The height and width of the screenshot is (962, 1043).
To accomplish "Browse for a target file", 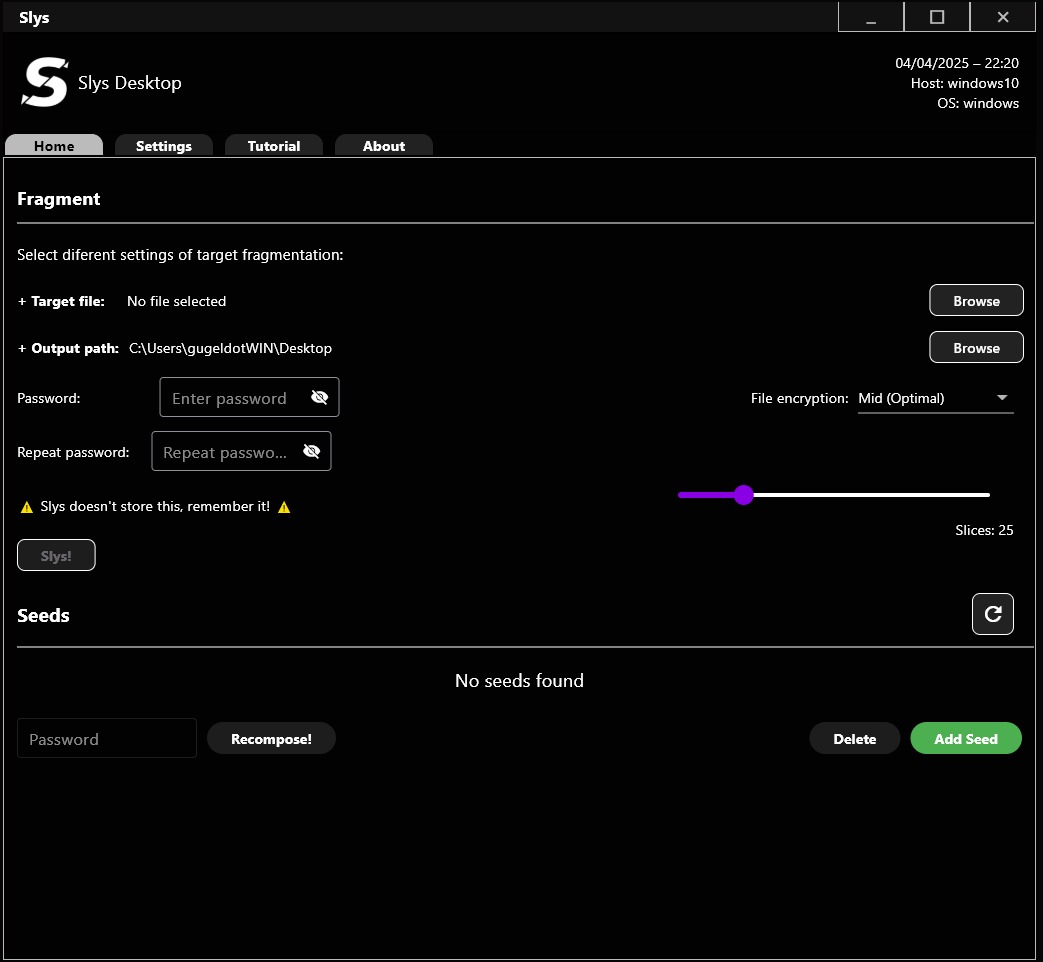I will pos(976,299).
